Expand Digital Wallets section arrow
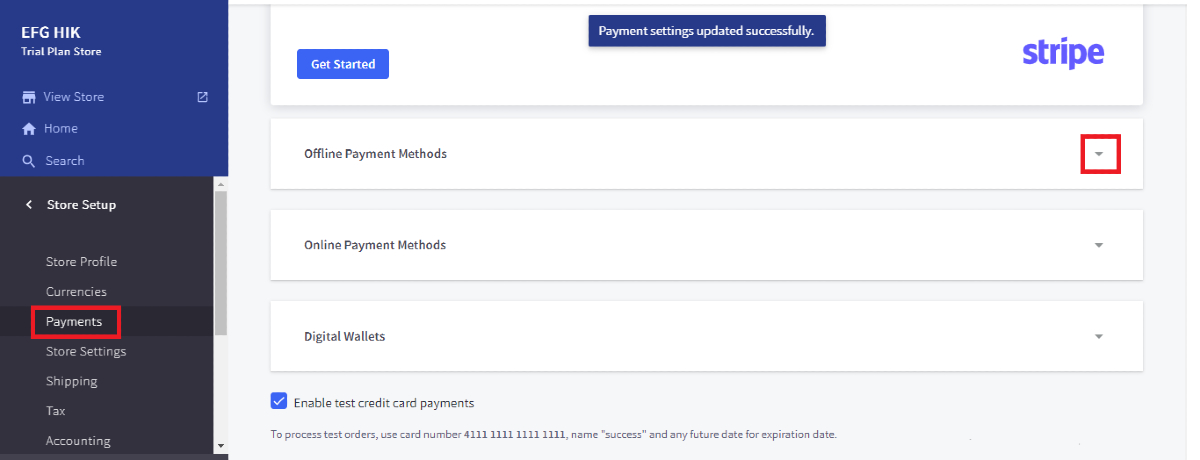This screenshot has height=460, width=1200. 1099,337
